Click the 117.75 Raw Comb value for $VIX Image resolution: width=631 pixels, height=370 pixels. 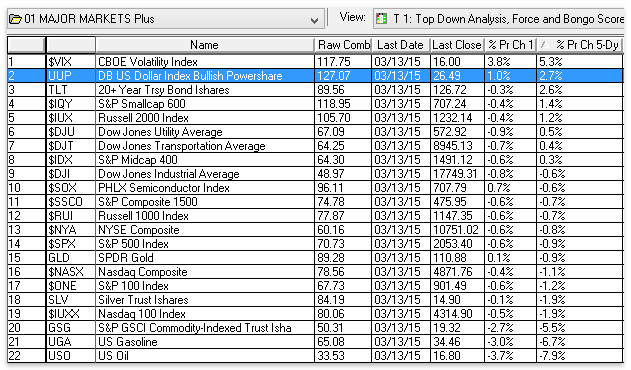[x=334, y=62]
